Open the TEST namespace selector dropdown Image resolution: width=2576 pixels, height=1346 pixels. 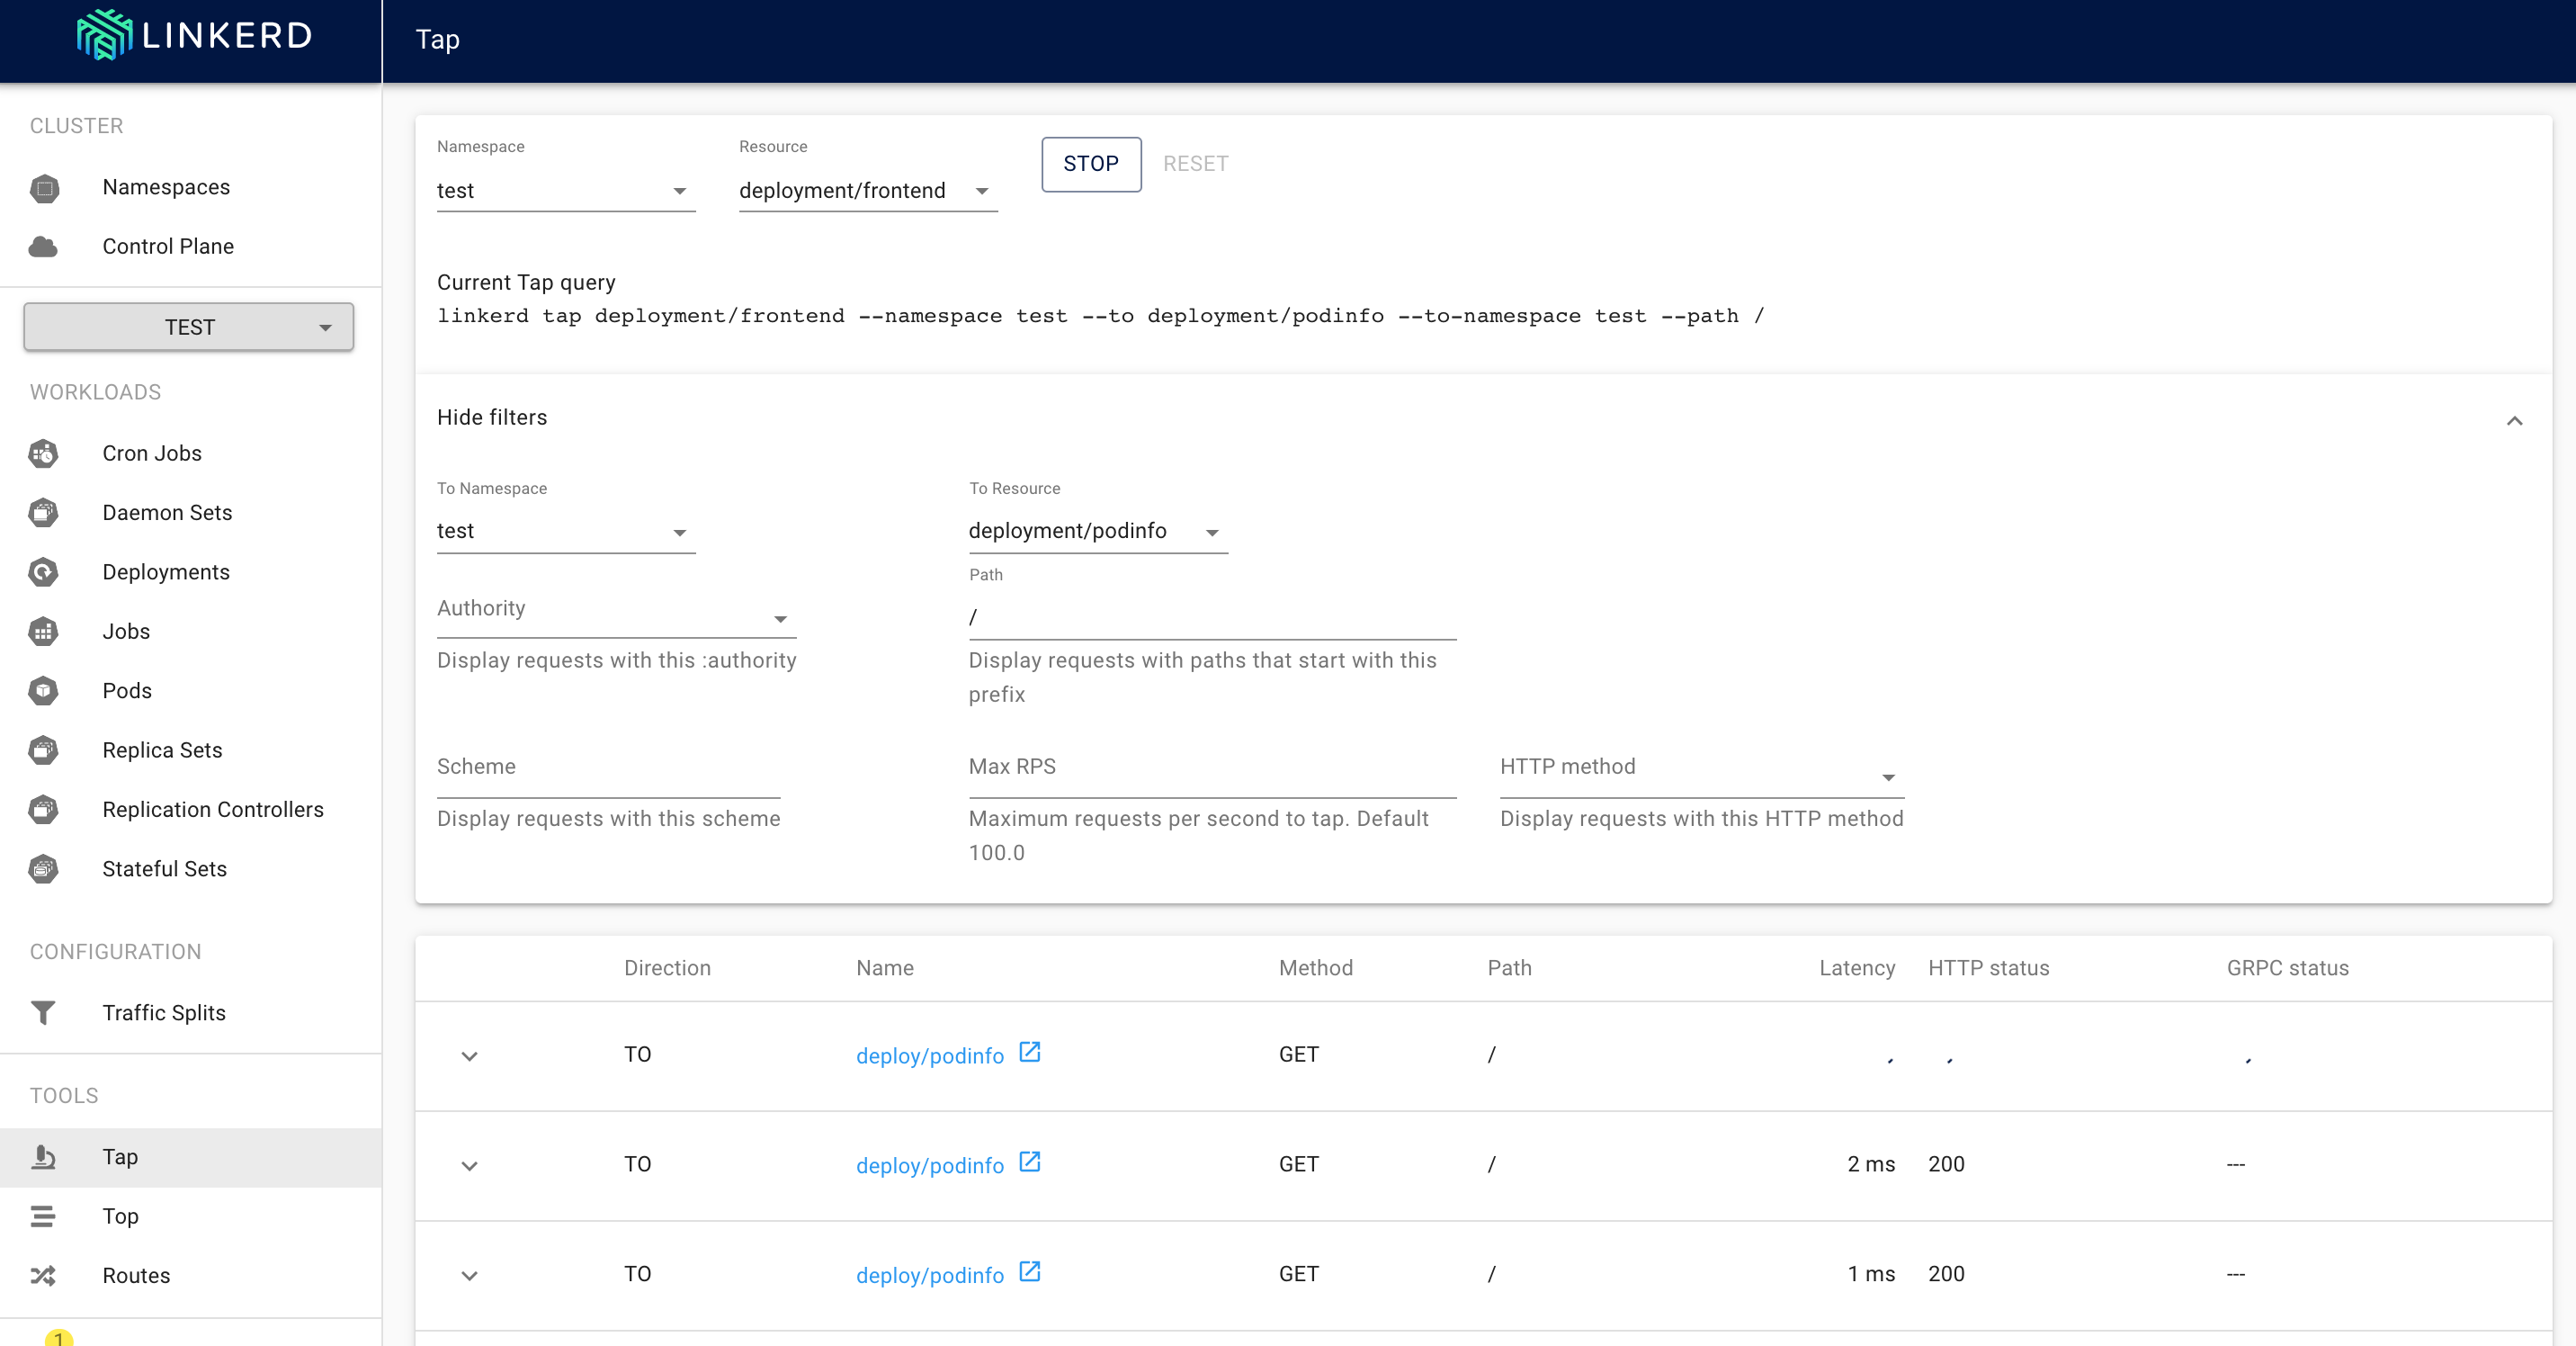point(189,327)
